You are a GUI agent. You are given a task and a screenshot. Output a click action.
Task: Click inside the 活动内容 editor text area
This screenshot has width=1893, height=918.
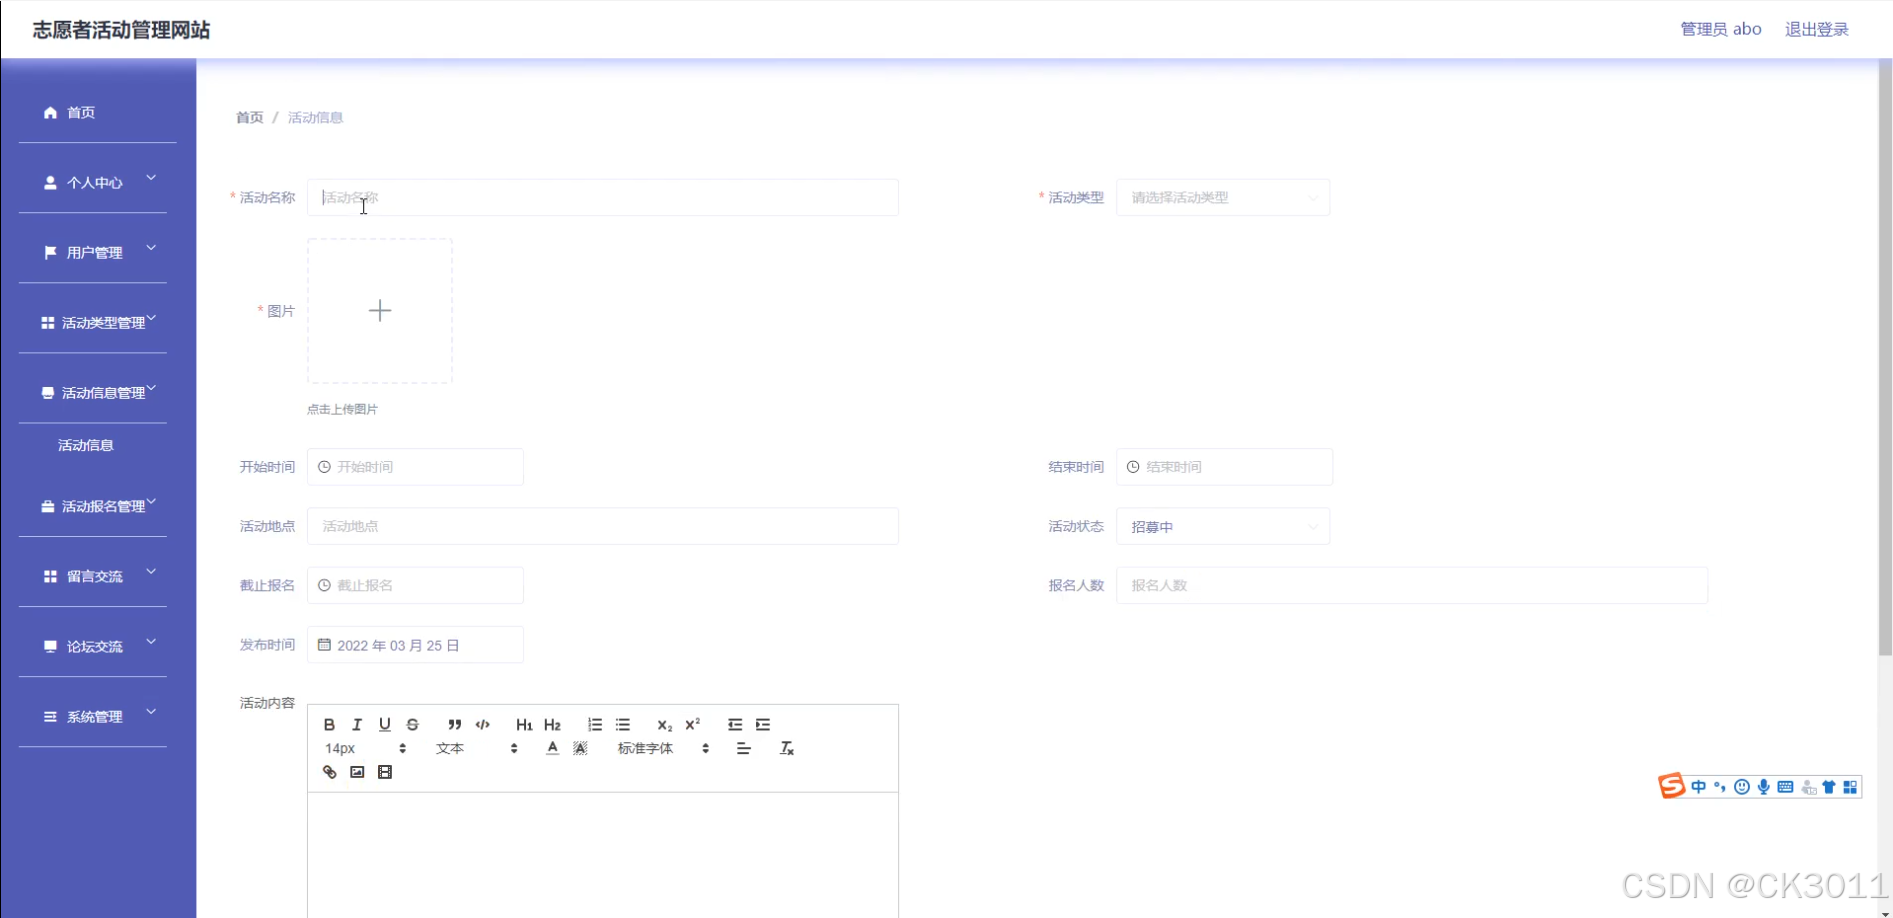[x=603, y=855]
